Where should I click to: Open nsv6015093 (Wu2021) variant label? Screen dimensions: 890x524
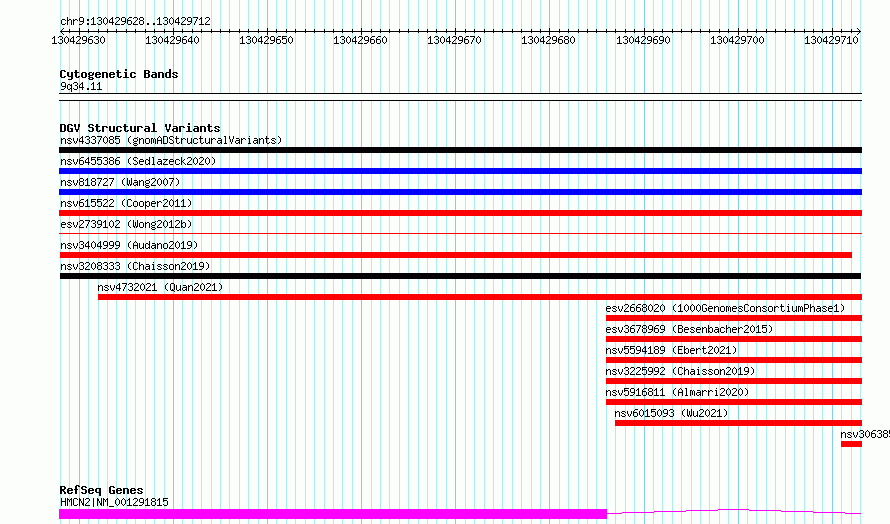tap(671, 413)
